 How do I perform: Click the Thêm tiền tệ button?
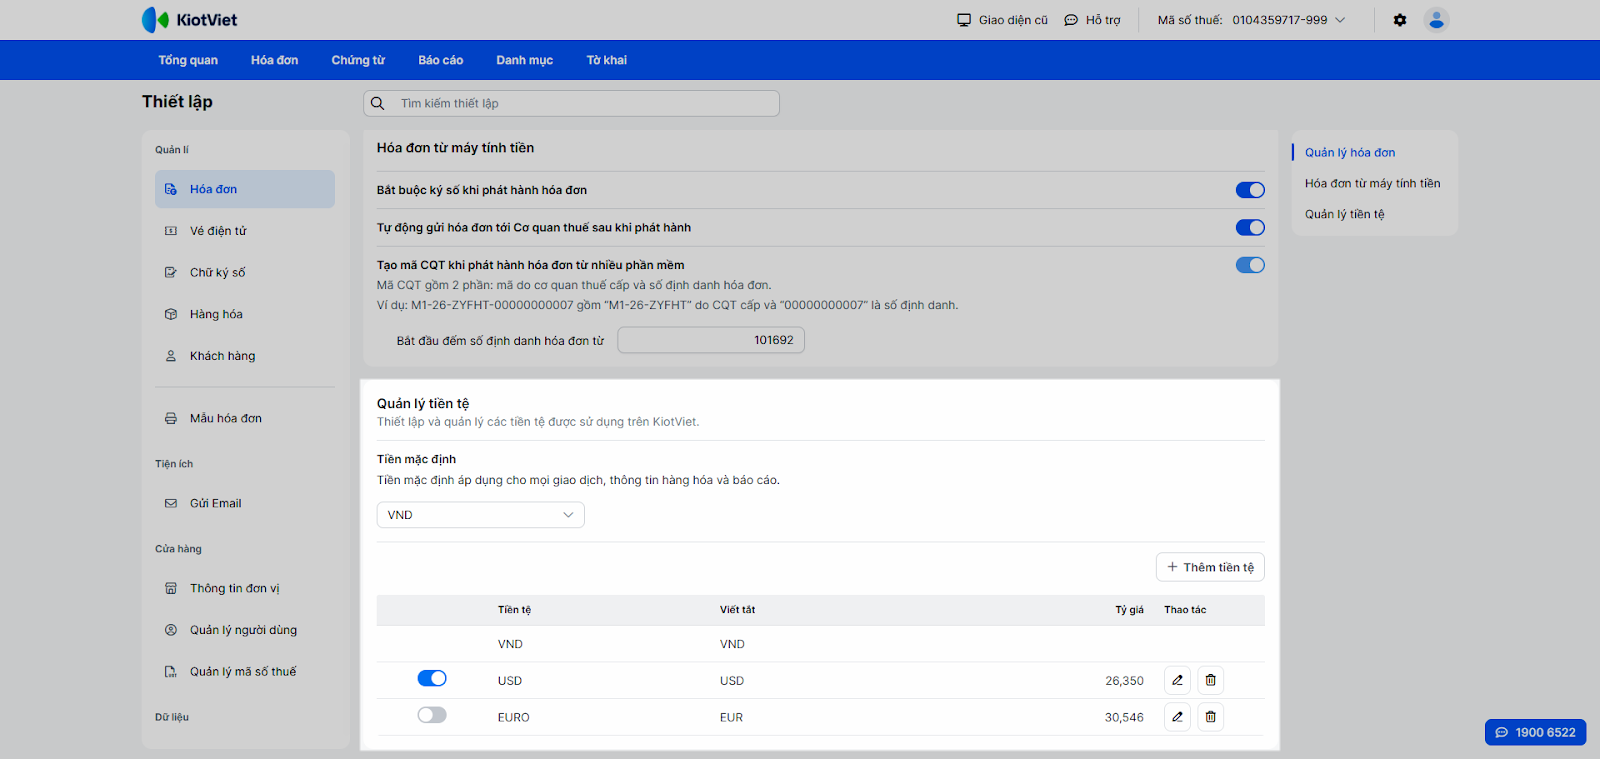tap(1211, 567)
